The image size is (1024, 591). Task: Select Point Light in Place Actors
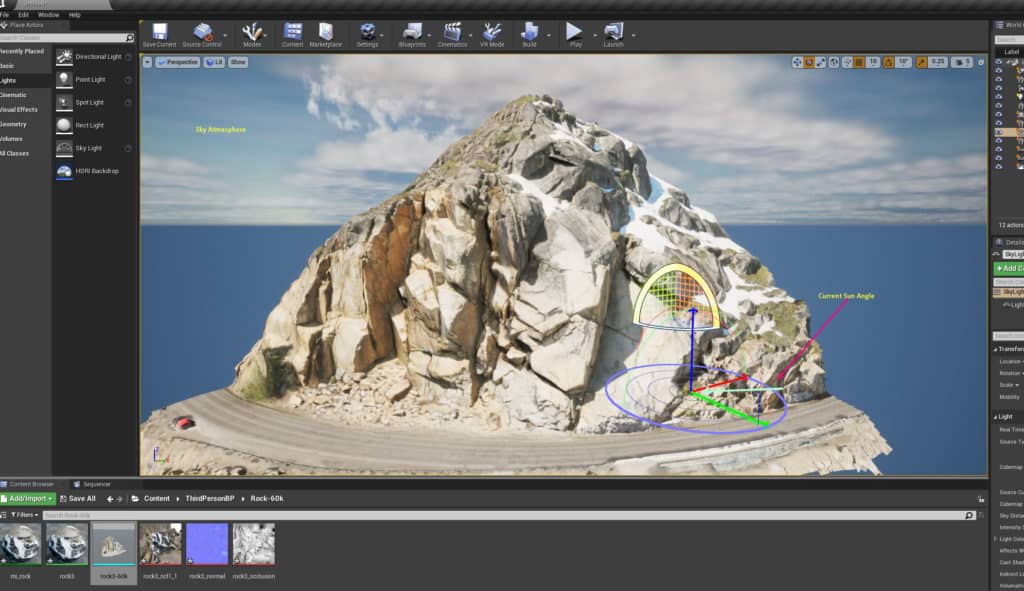pos(94,80)
